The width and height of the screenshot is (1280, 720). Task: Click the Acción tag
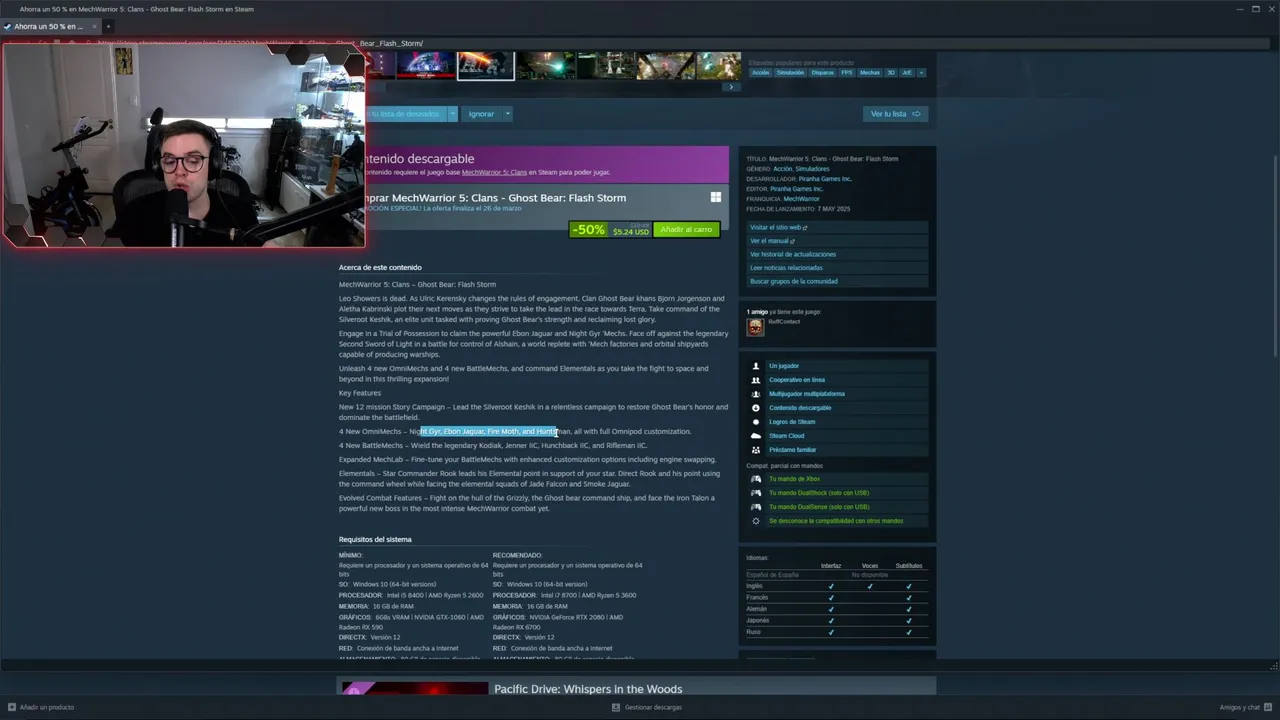tap(761, 72)
